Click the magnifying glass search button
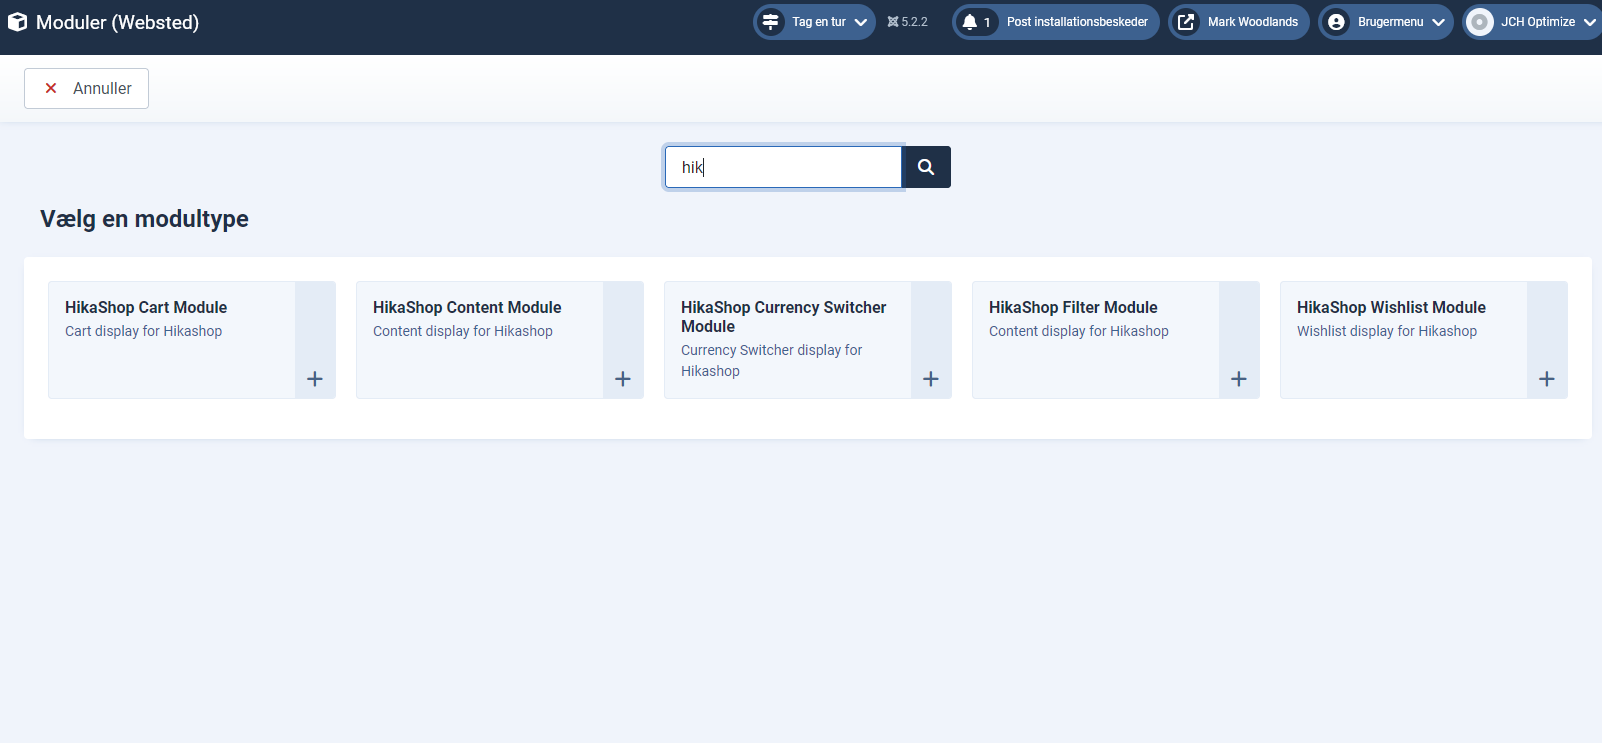This screenshot has width=1602, height=743. (926, 167)
